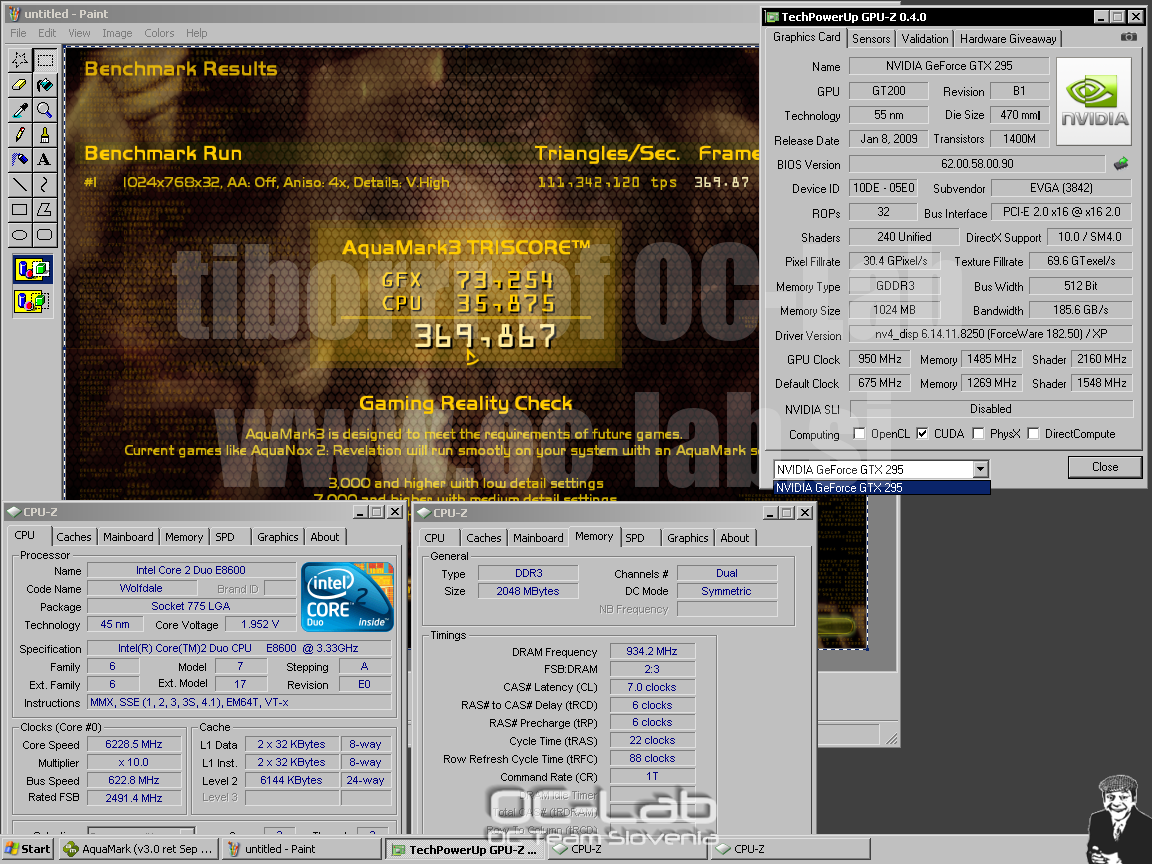
Task: Open the Image menu in Paint
Action: pos(118,33)
